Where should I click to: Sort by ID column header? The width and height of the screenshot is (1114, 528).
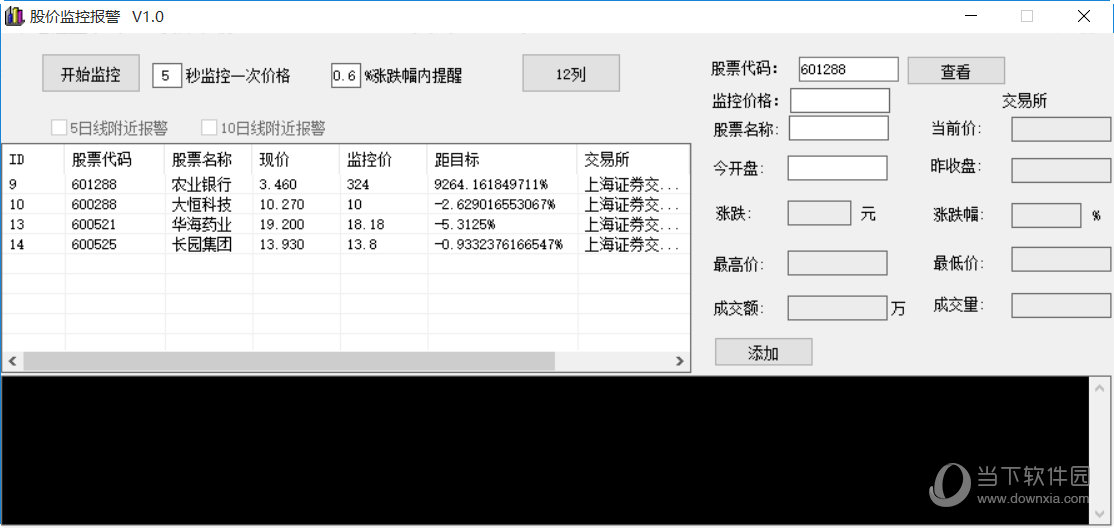pyautogui.click(x=34, y=159)
